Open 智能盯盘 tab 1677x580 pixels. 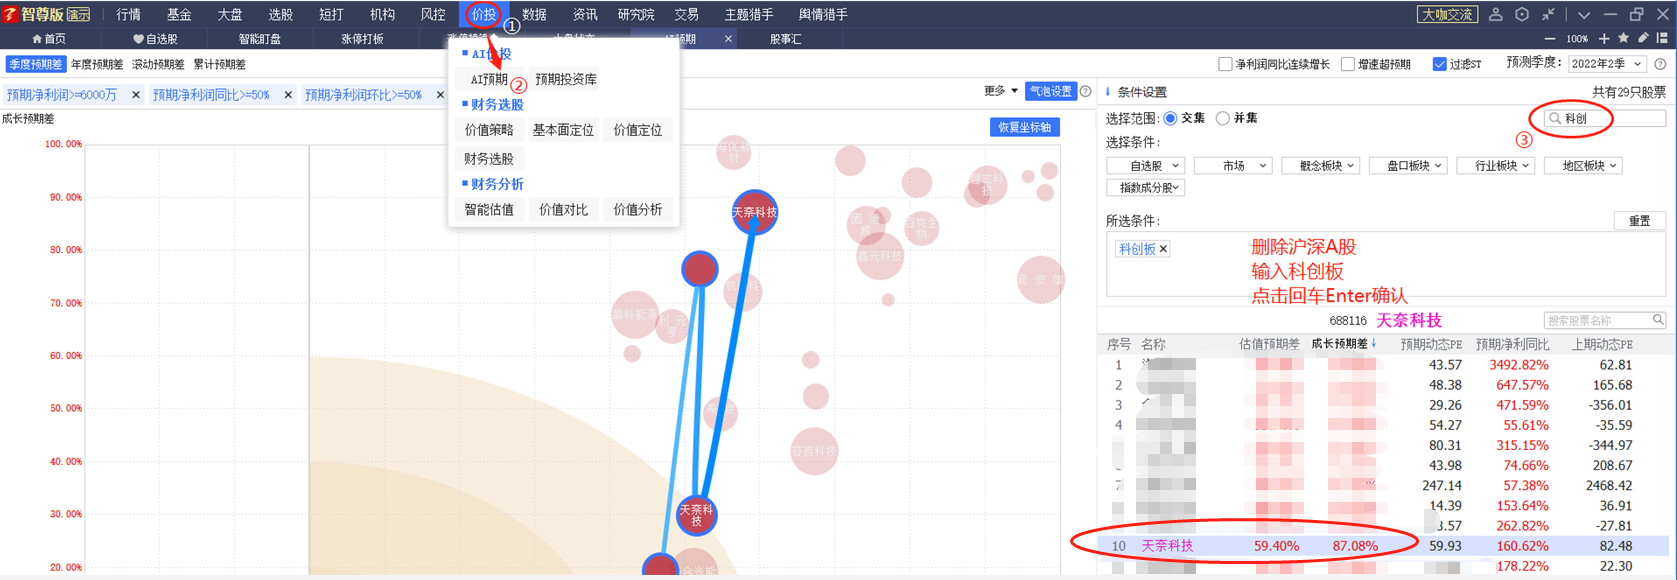[259, 39]
